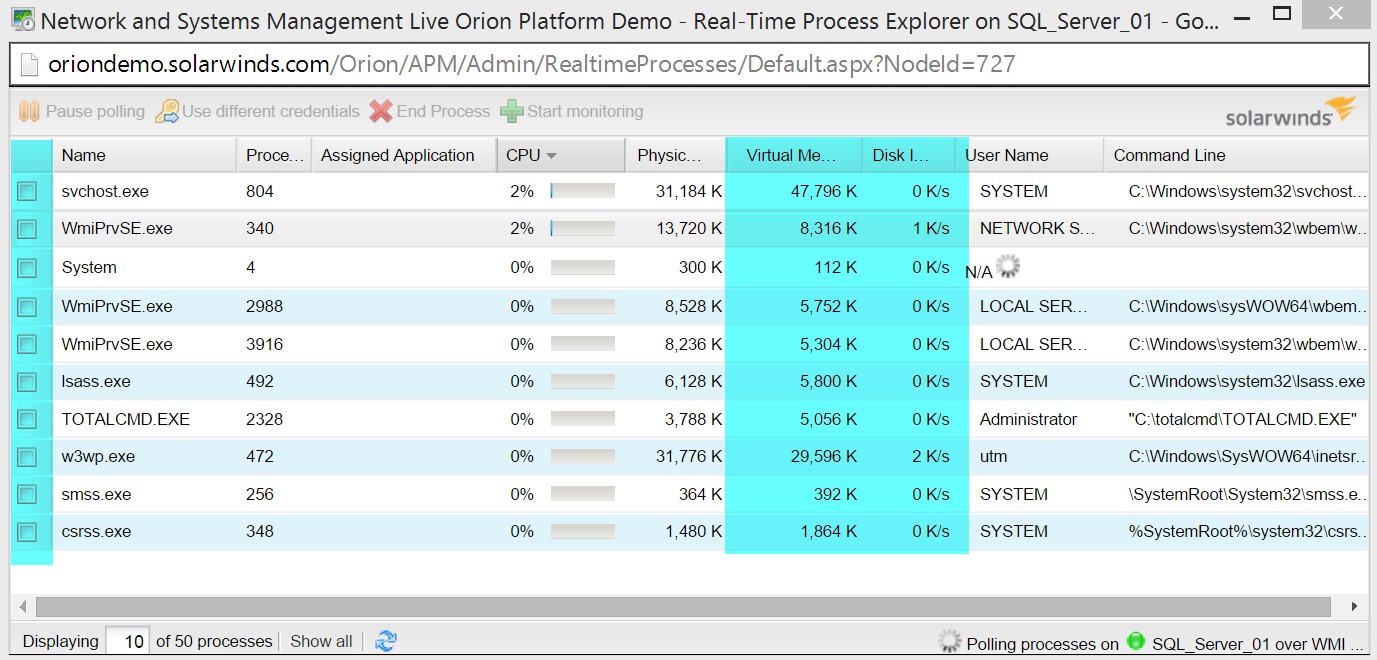Click the scrollbar left arrow

23,606
